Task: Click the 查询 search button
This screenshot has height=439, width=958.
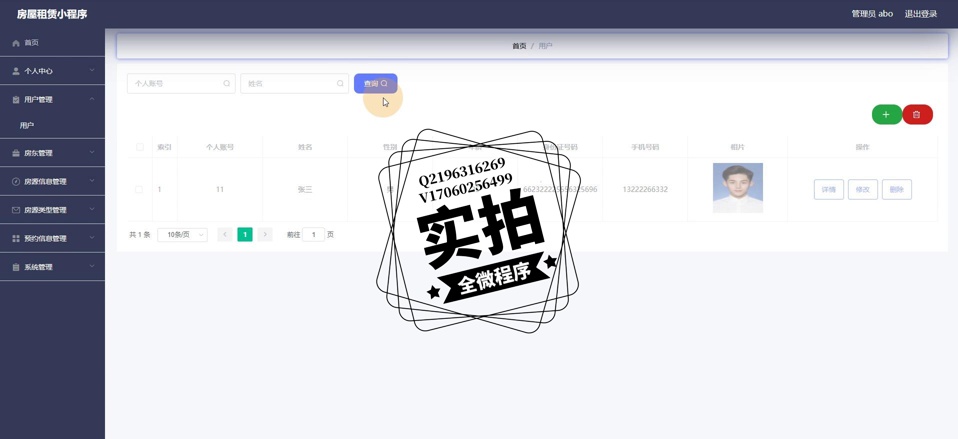Action: (375, 84)
